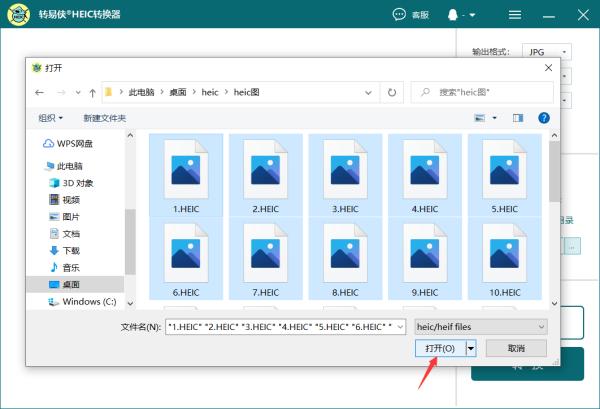Toggle the preview pane icon
Screen dimensions: 600x409
tap(518, 118)
